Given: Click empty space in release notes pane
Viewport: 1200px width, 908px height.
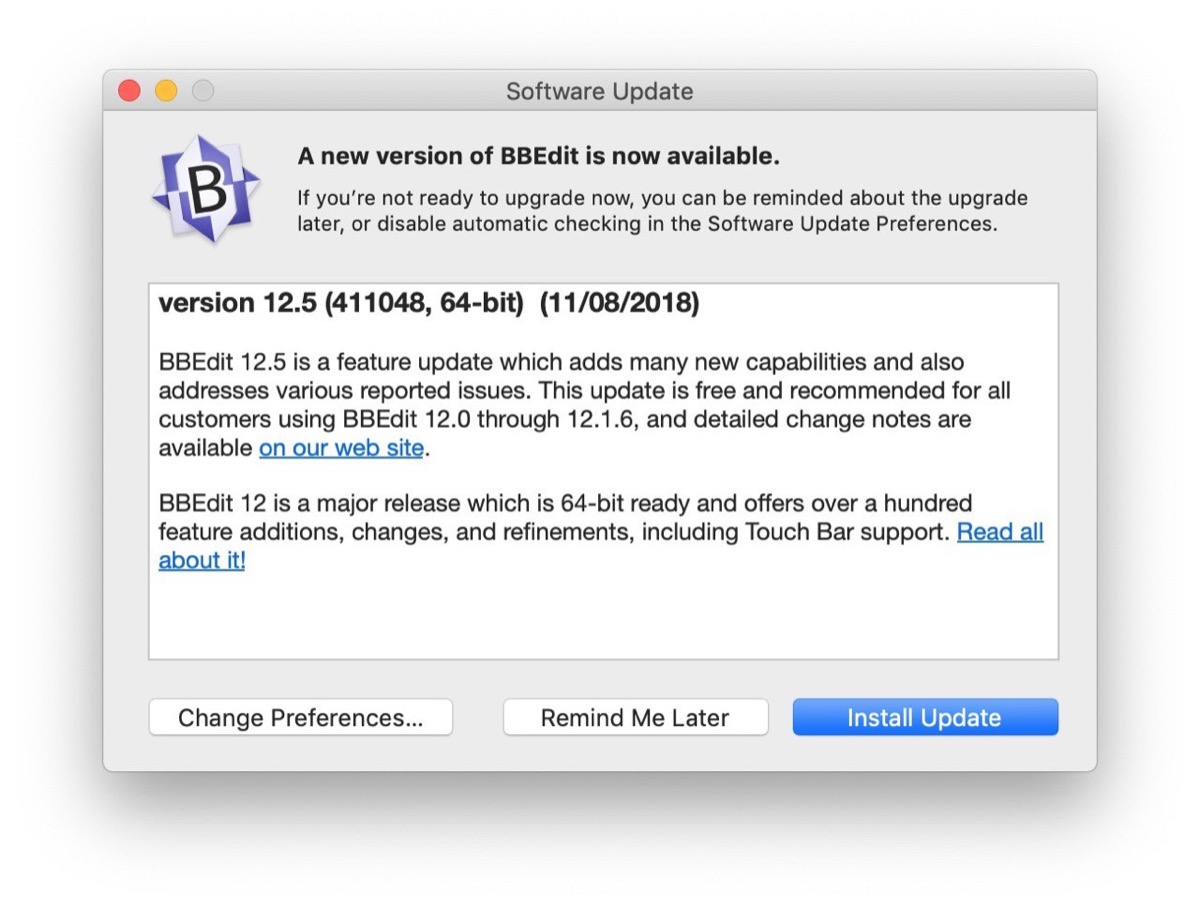Looking at the screenshot, I should click(x=600, y=615).
